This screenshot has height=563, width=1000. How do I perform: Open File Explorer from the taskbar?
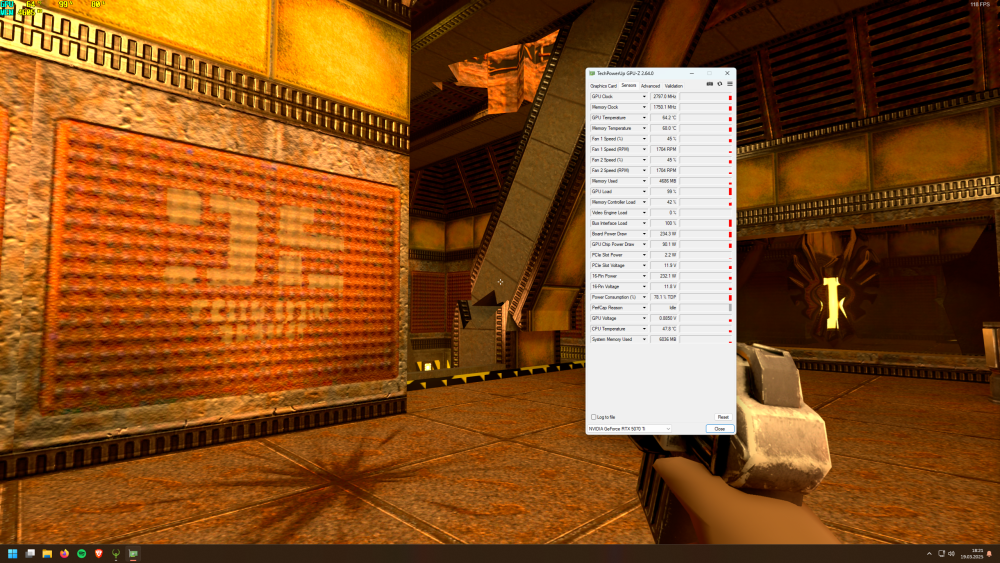click(x=47, y=553)
